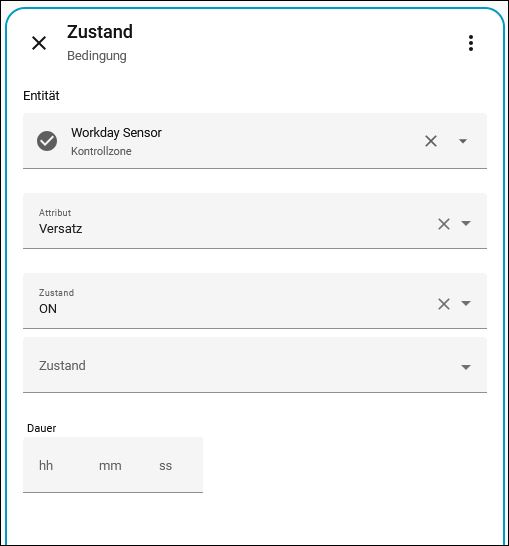Open the empty Zustand dropdown arrow

pyautogui.click(x=466, y=367)
